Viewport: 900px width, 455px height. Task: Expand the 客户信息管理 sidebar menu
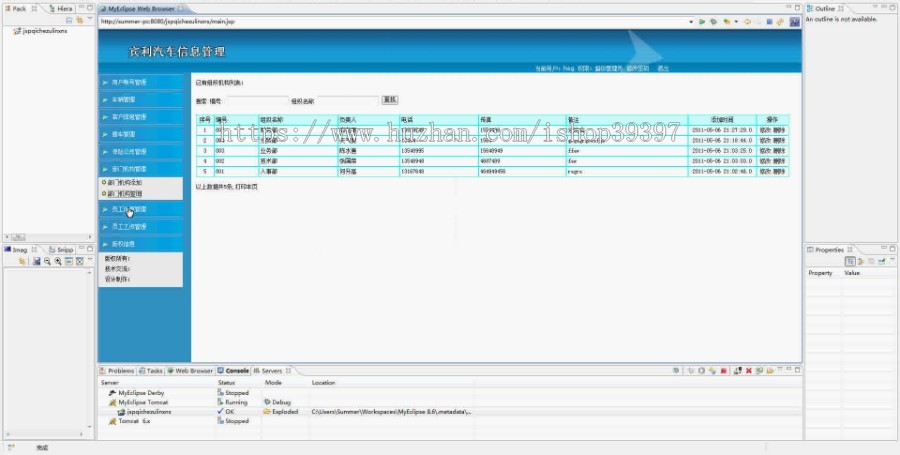[x=141, y=116]
